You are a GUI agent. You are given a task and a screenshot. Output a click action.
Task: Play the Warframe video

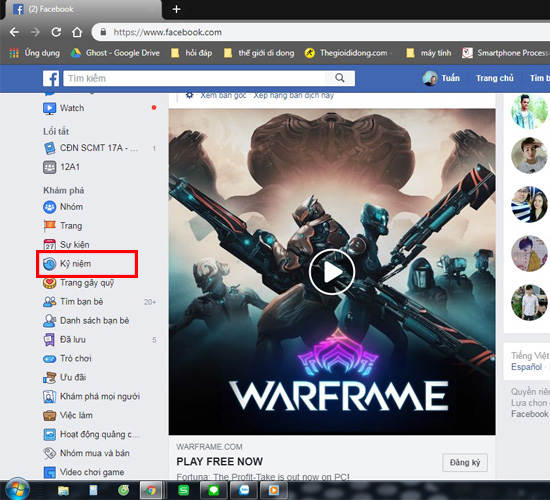point(332,272)
